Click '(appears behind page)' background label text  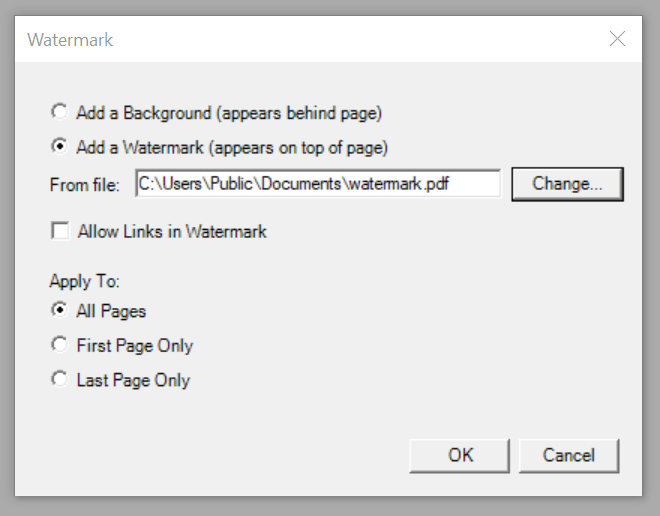click(303, 113)
